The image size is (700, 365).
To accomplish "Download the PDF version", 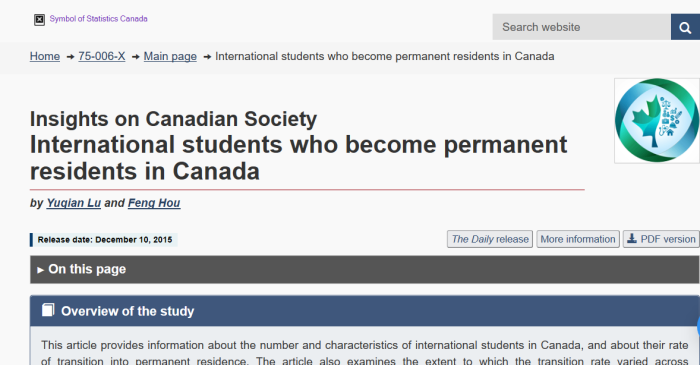I will [x=661, y=239].
